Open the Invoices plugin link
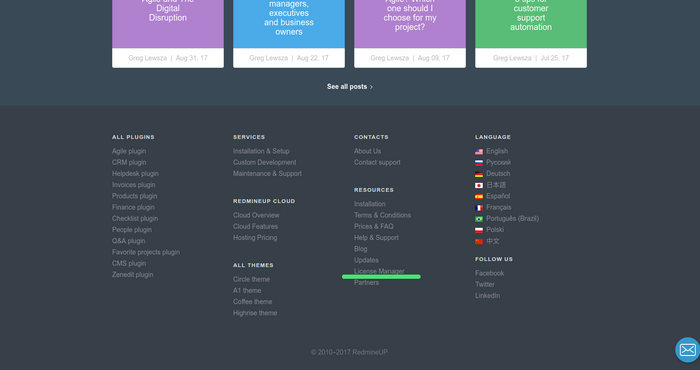This screenshot has height=370, width=700. 133,185
